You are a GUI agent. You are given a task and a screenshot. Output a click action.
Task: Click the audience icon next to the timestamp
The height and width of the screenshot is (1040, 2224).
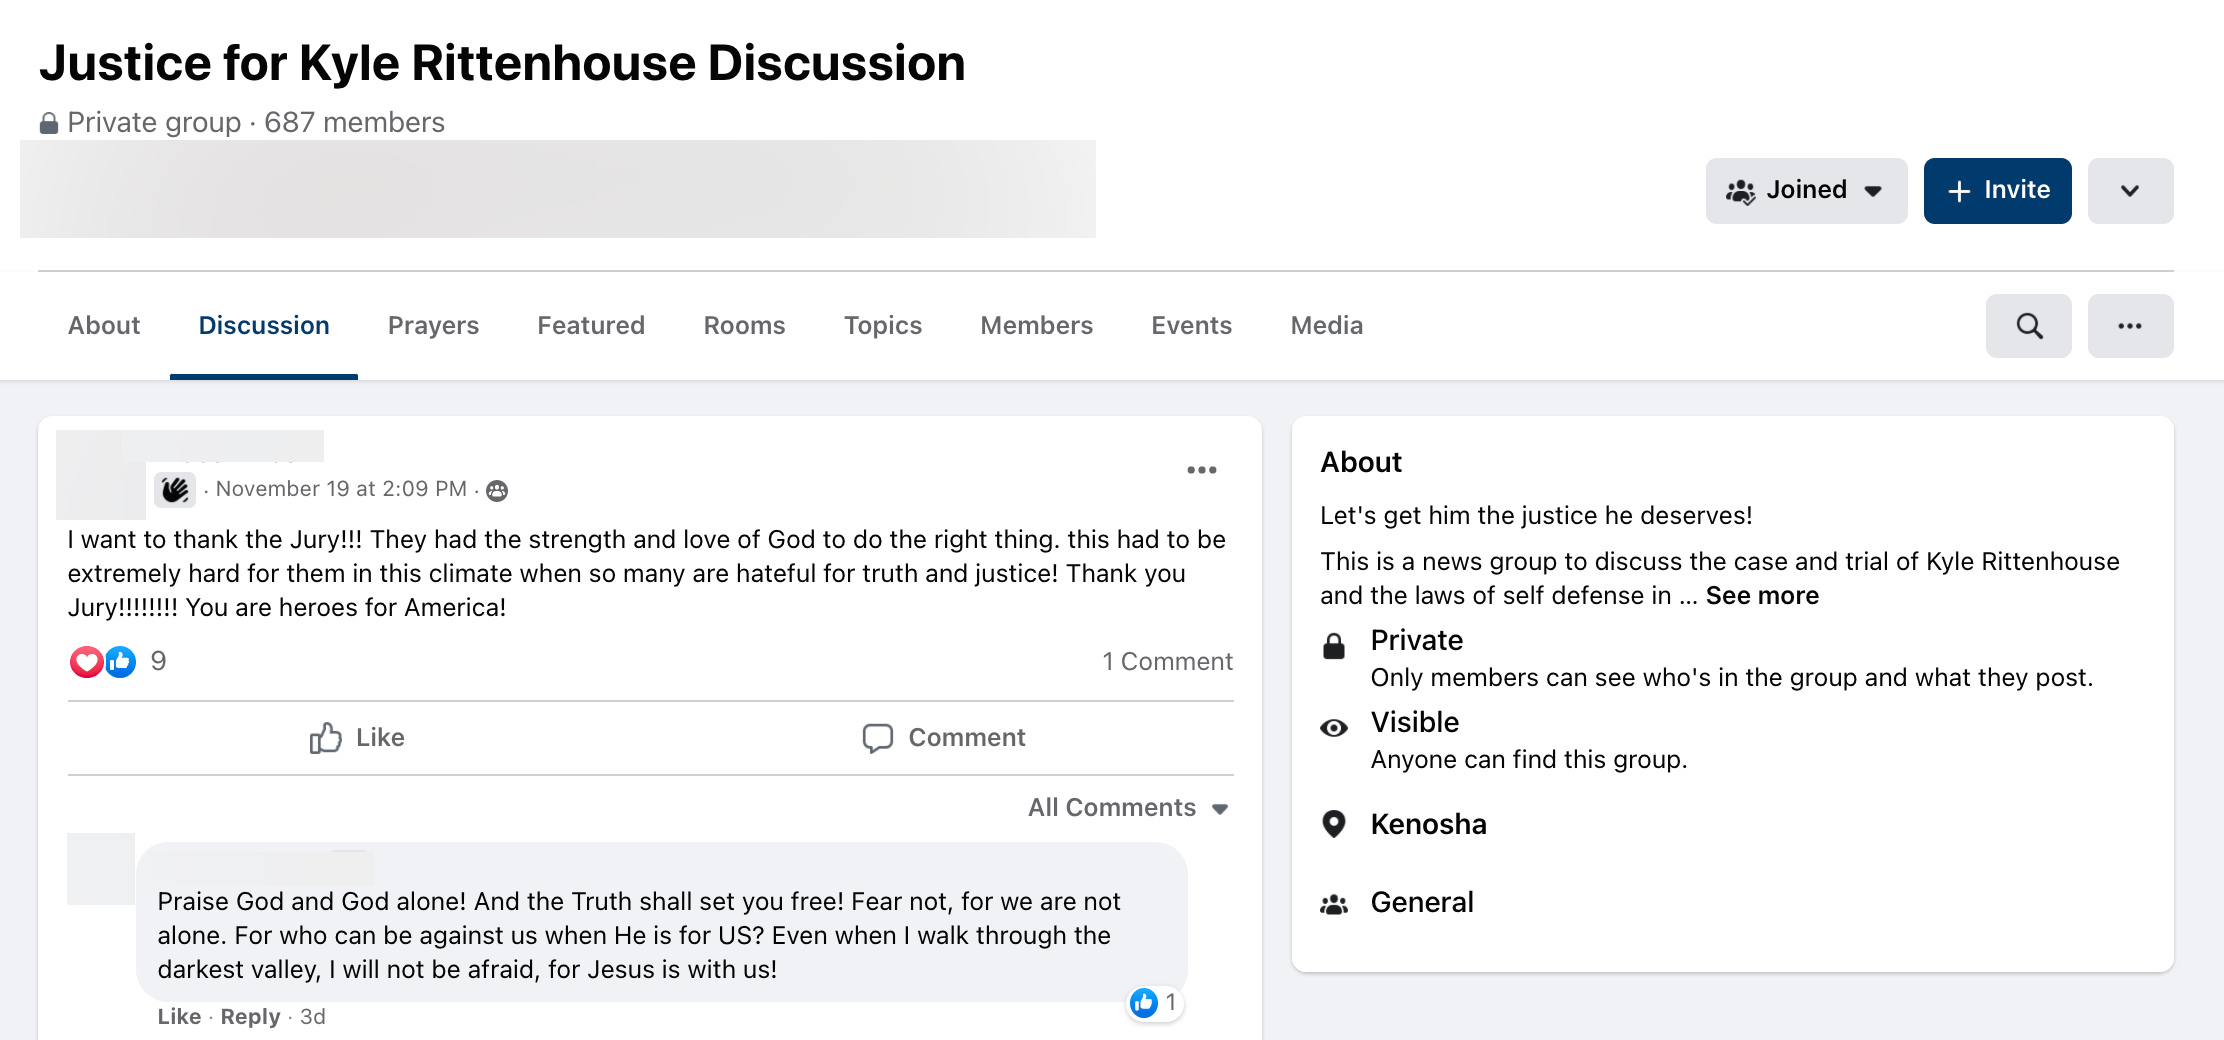tap(497, 490)
